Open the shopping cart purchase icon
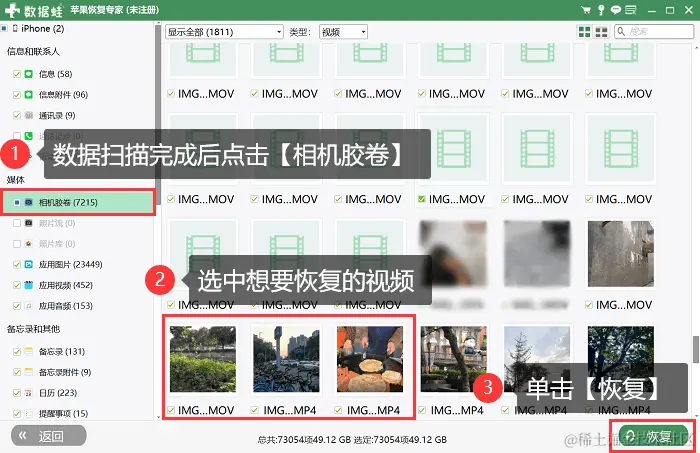The image size is (700, 453). click(x=585, y=9)
